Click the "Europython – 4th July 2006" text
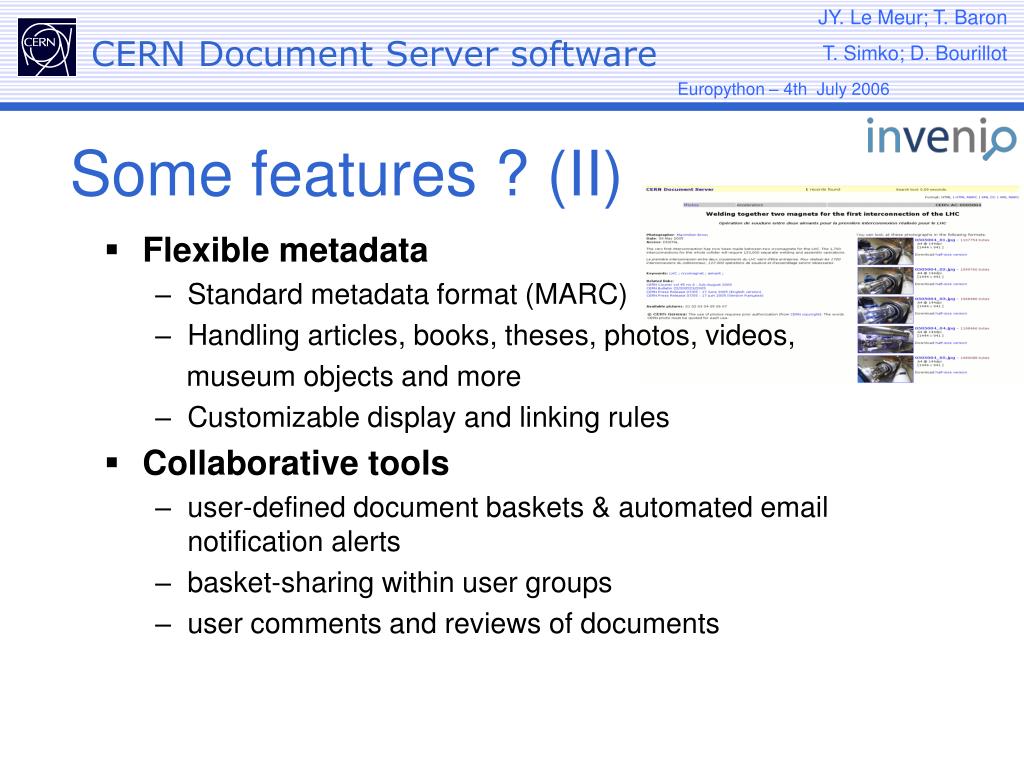The width and height of the screenshot is (1024, 768). coord(783,89)
